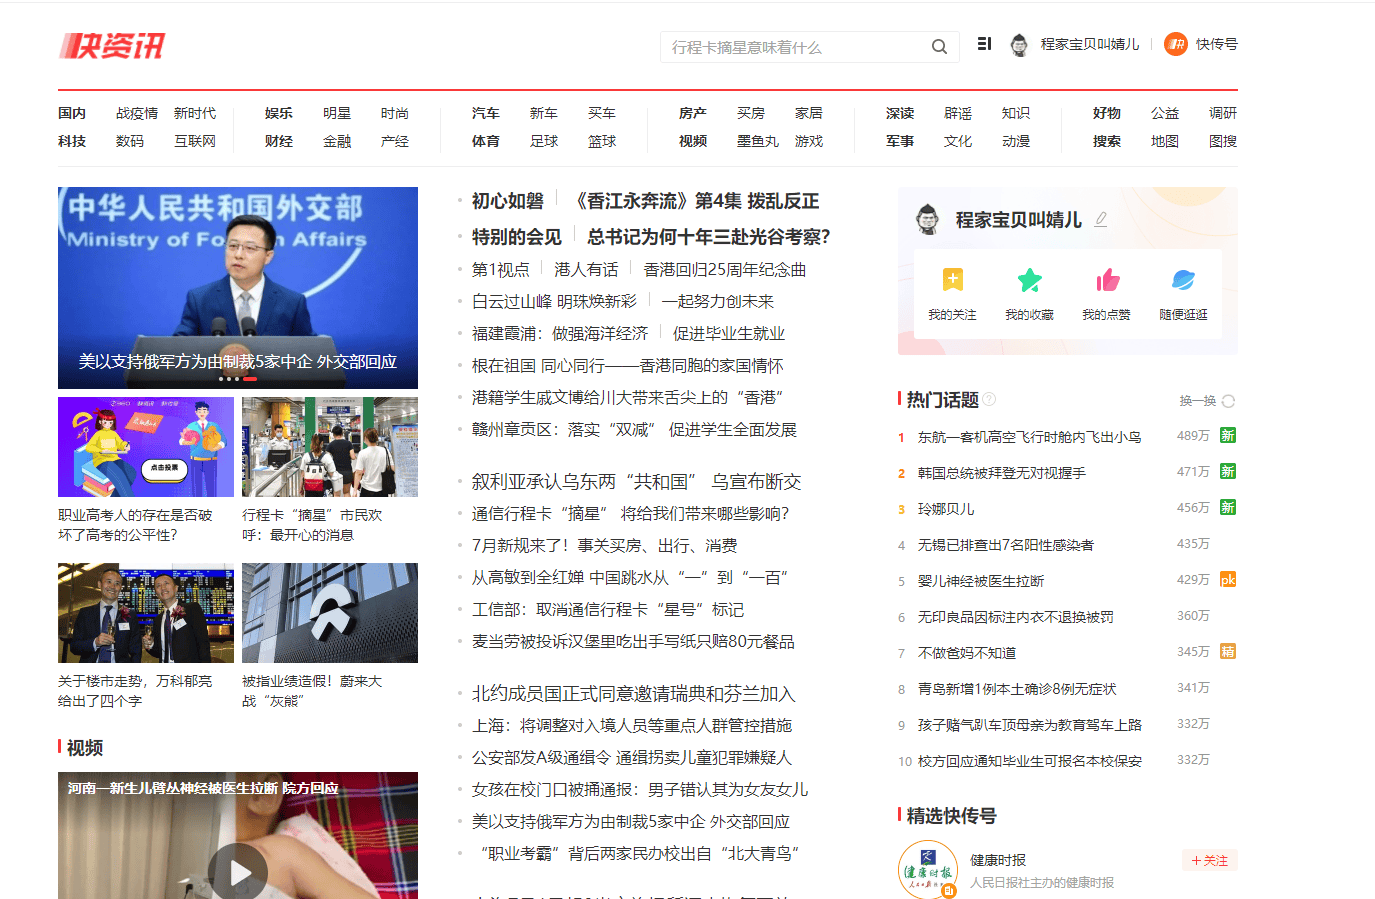Screen dimensions: 1375x899
Task: Open the list menu icon beside search
Action: 984,44
